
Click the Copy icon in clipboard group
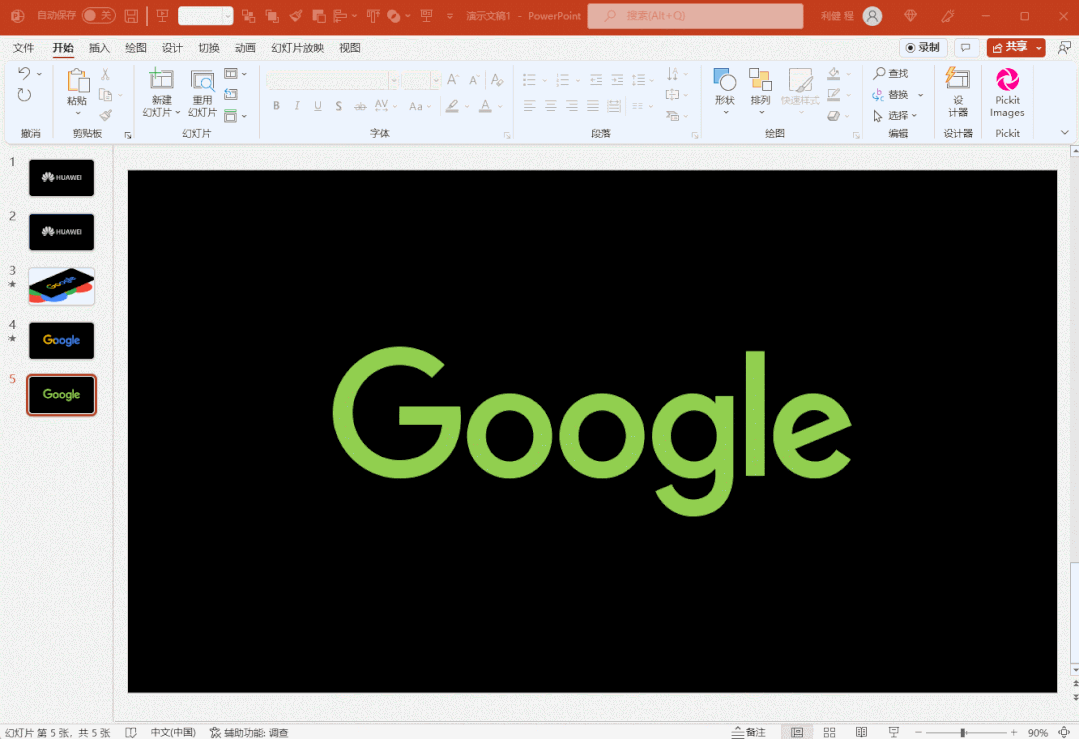[x=105, y=95]
